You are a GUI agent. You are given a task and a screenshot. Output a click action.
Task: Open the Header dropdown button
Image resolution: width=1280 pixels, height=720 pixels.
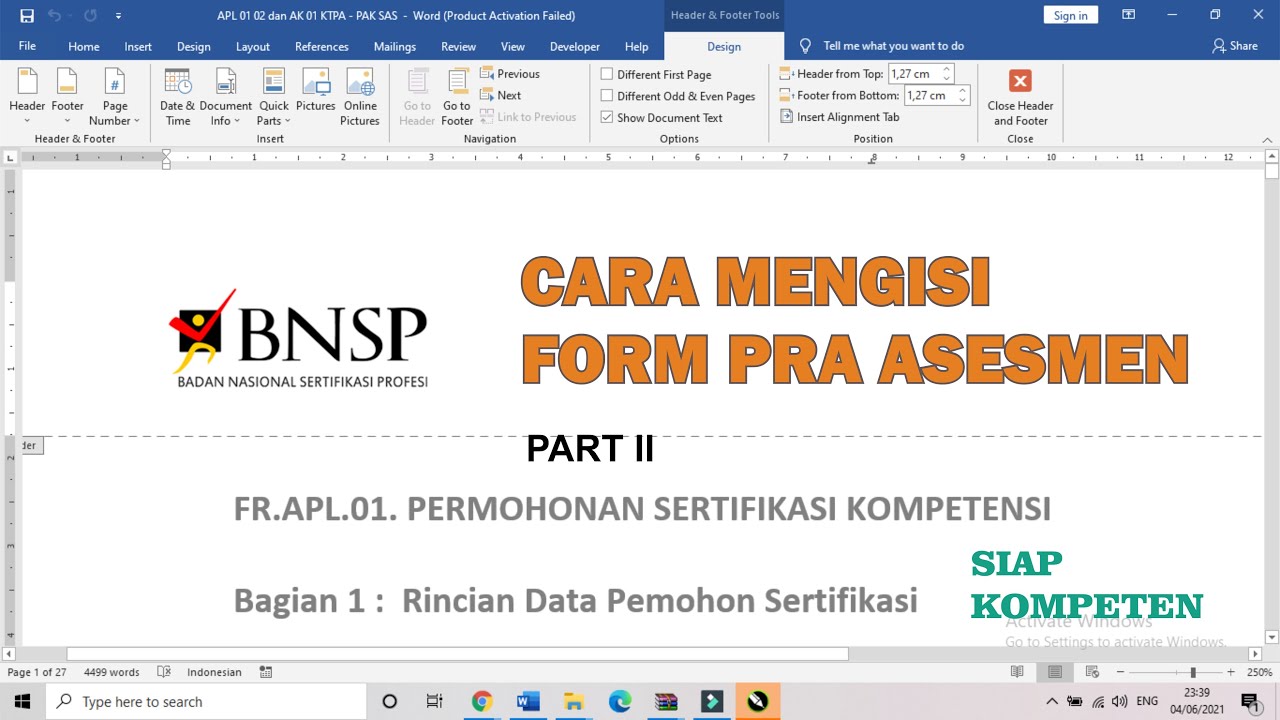[x=27, y=97]
